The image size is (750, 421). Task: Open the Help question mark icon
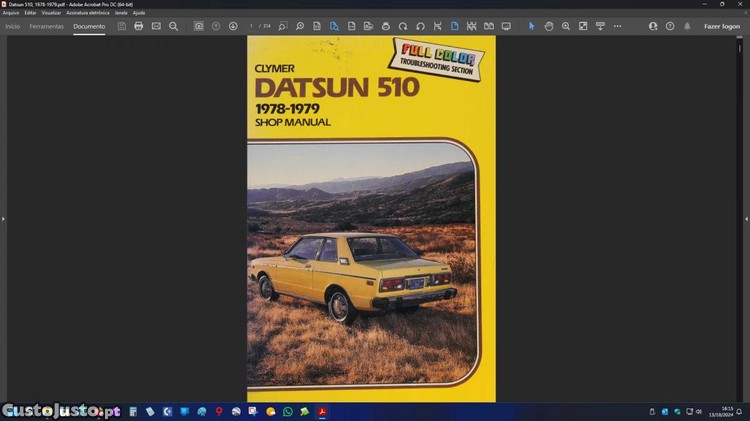670,26
